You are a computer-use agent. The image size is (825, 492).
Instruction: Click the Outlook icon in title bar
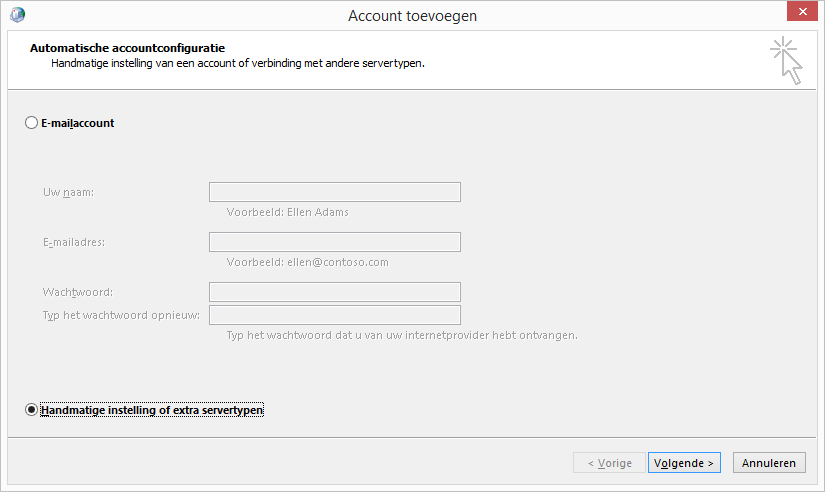point(17,14)
